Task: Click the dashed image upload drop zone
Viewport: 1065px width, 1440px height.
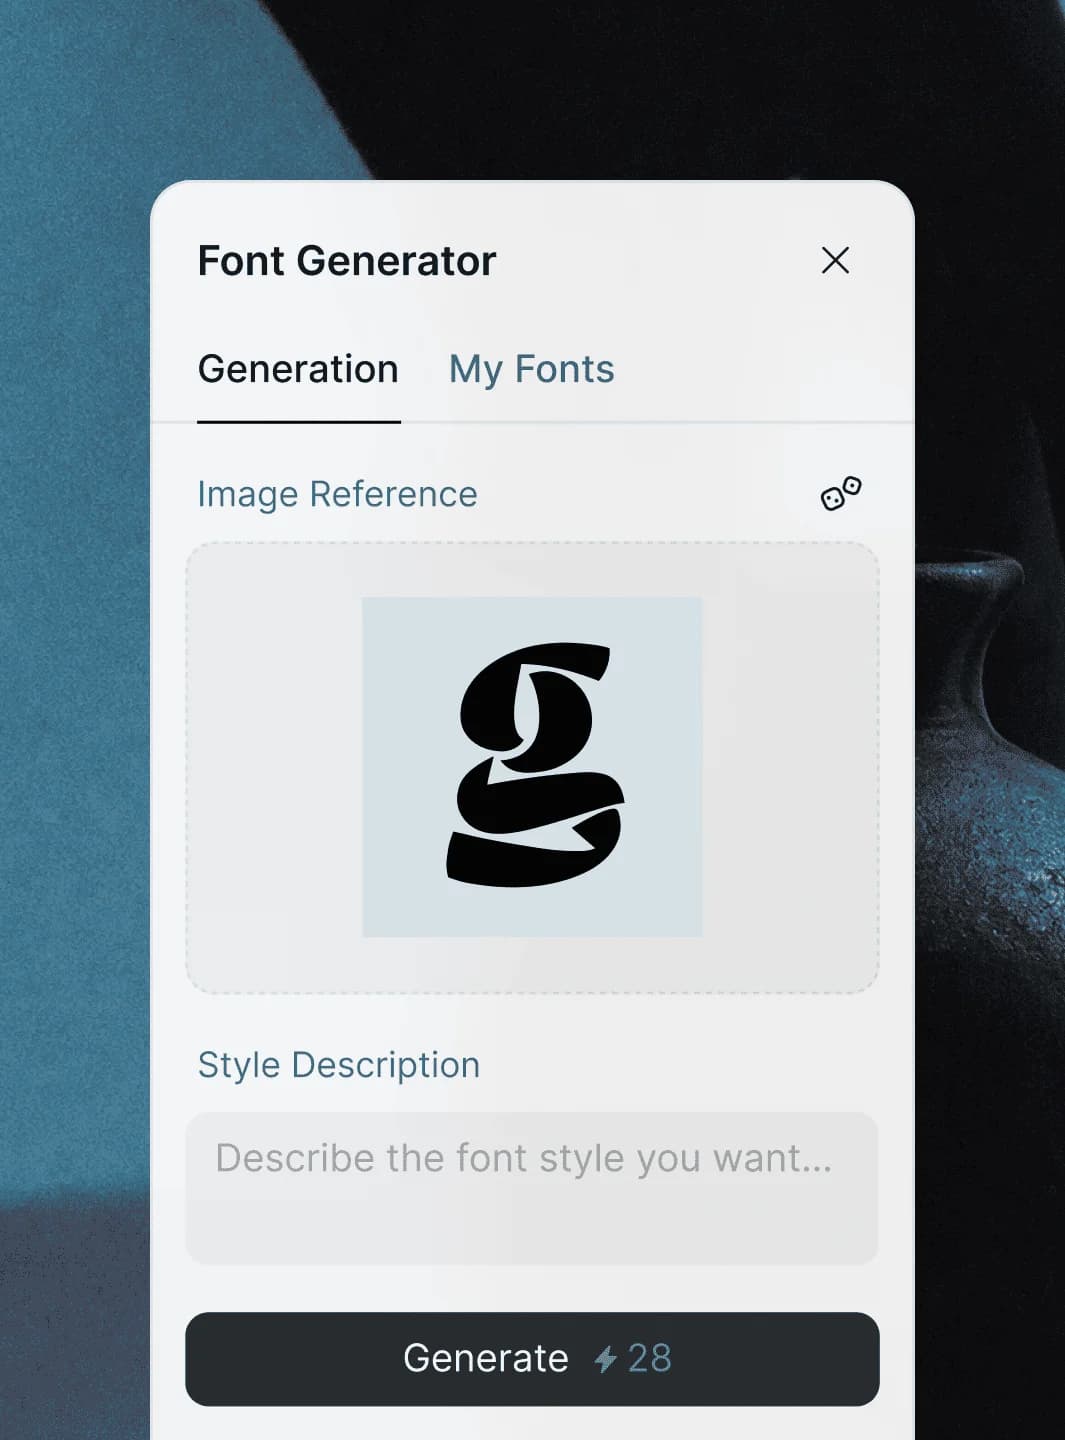Action: click(x=532, y=767)
